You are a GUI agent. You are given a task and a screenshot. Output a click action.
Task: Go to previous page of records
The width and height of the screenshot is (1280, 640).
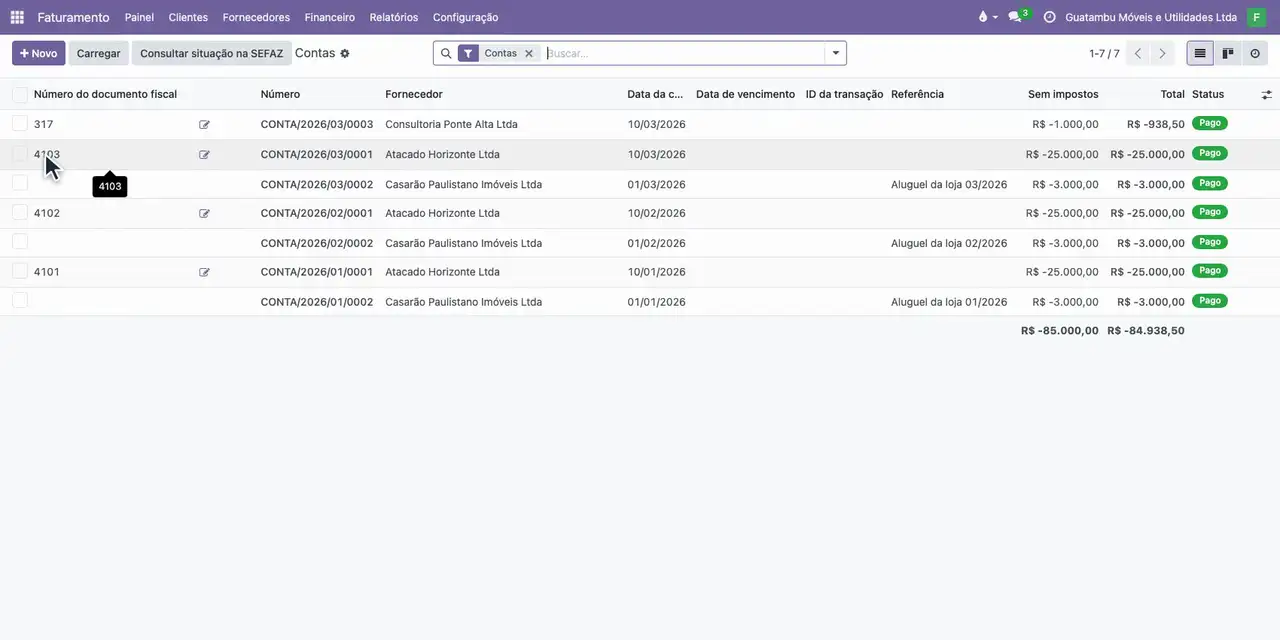point(1137,53)
